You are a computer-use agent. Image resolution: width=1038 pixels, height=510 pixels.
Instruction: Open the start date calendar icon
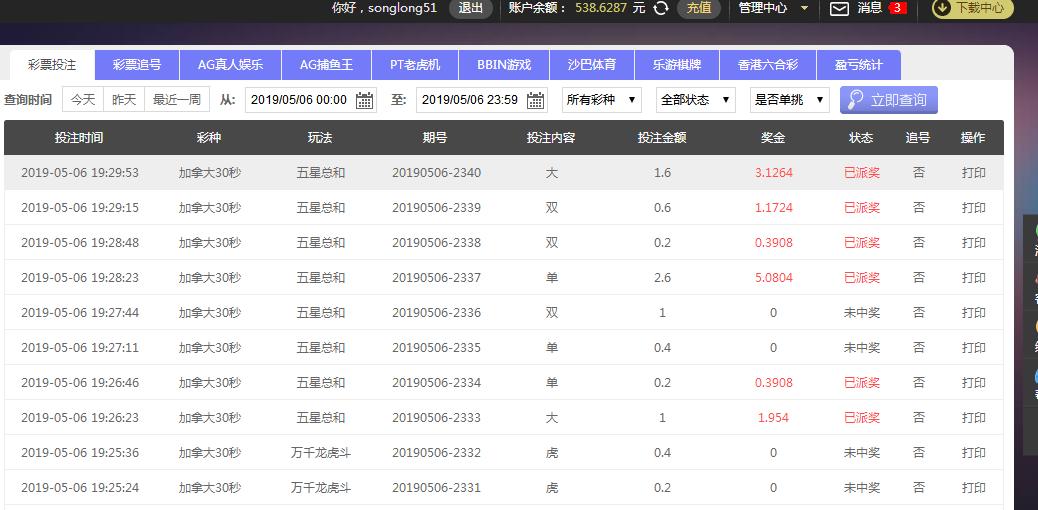point(364,100)
